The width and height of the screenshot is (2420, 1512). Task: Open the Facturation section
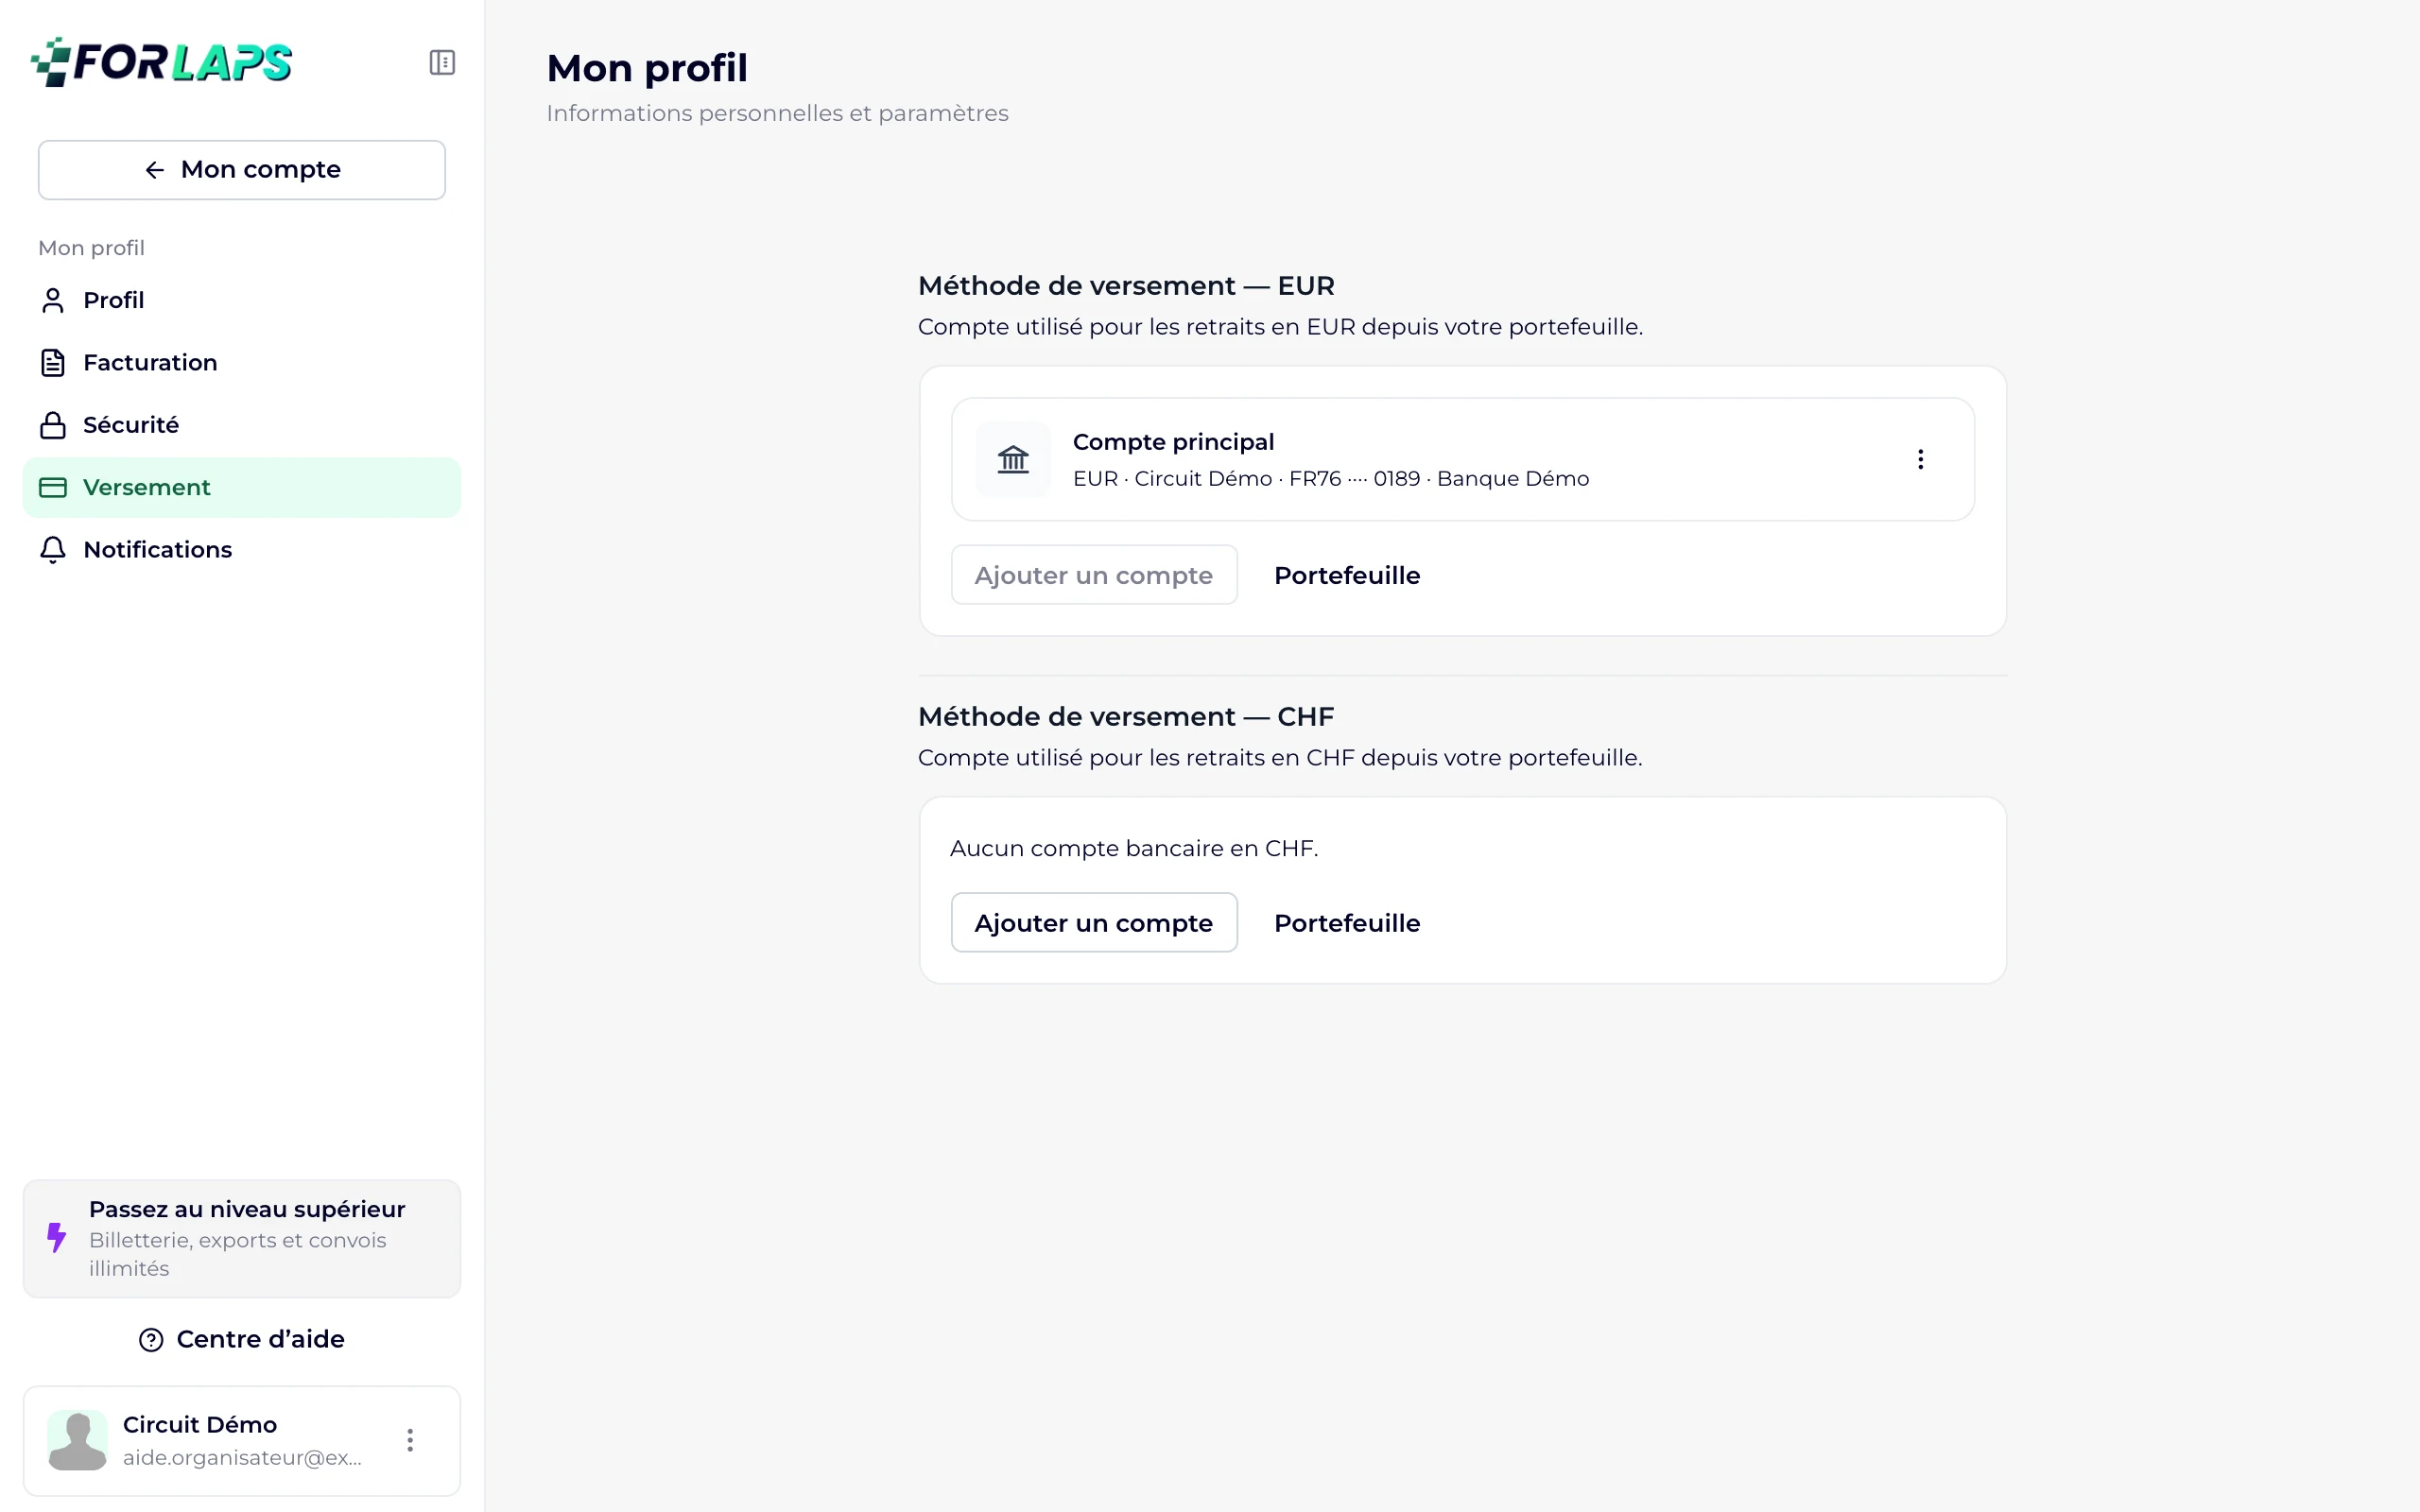click(x=242, y=363)
